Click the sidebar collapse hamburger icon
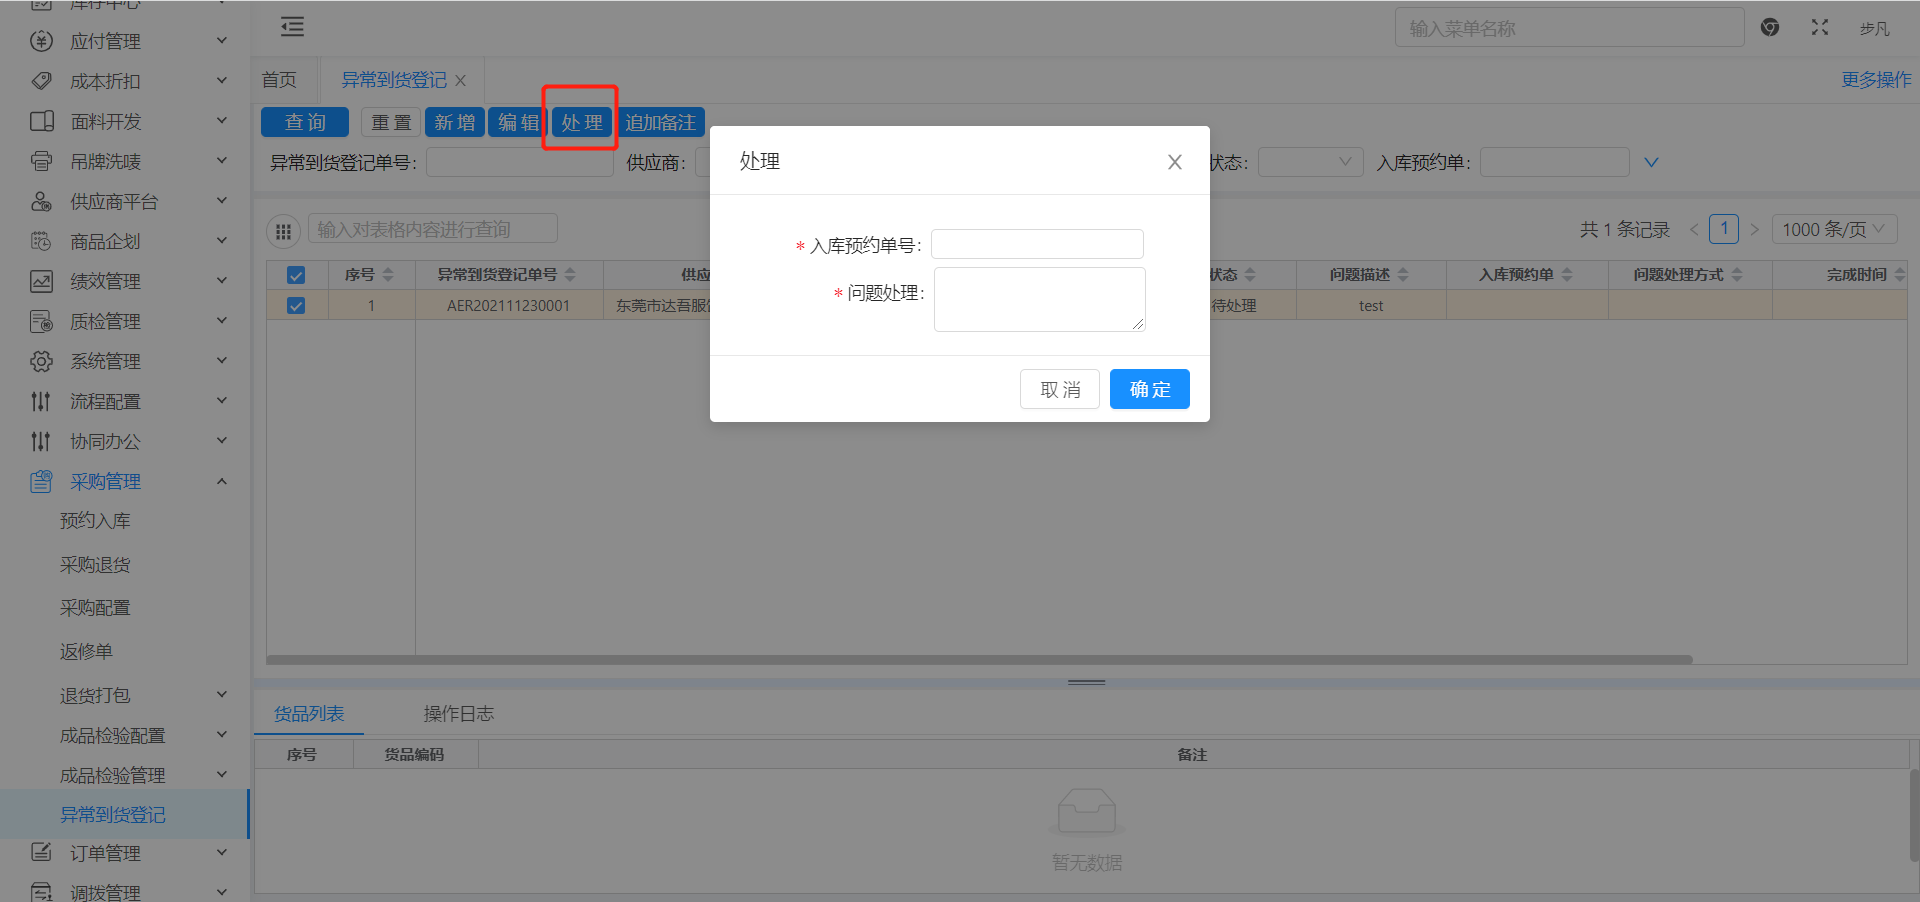 [292, 27]
